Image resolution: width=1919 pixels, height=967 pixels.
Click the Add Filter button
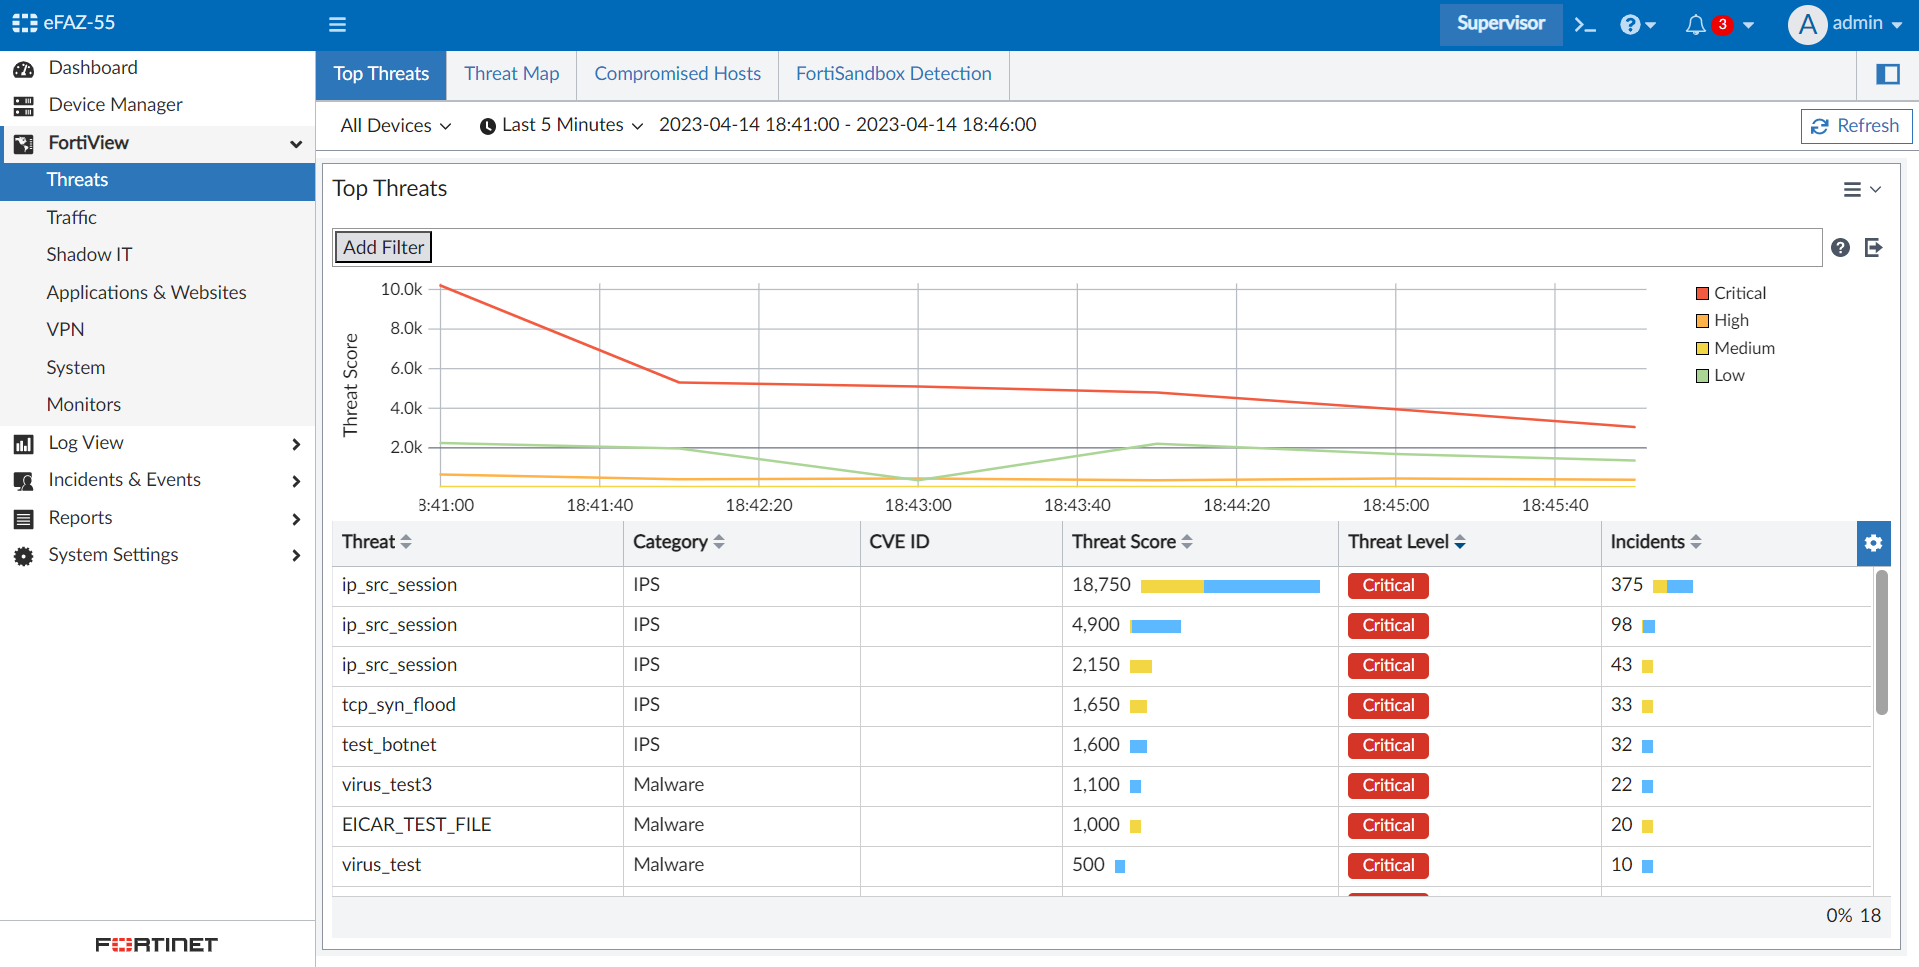(382, 247)
